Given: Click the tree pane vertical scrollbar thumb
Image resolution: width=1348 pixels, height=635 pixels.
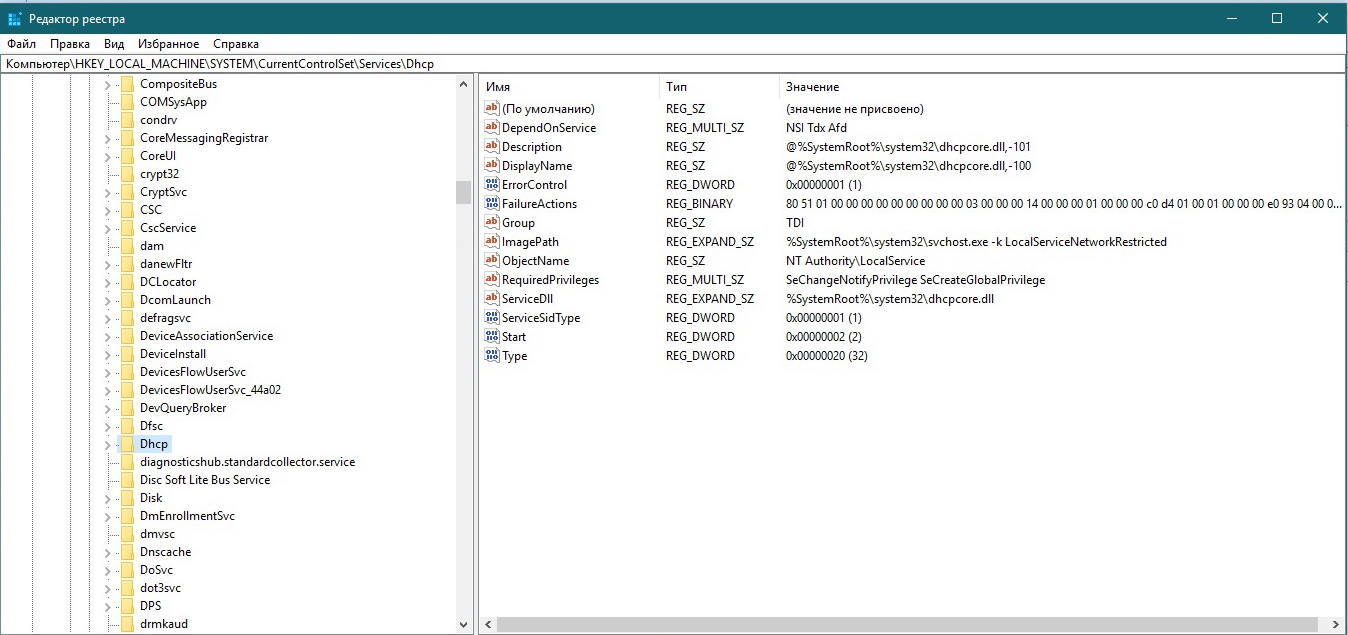Looking at the screenshot, I should coord(463,192).
